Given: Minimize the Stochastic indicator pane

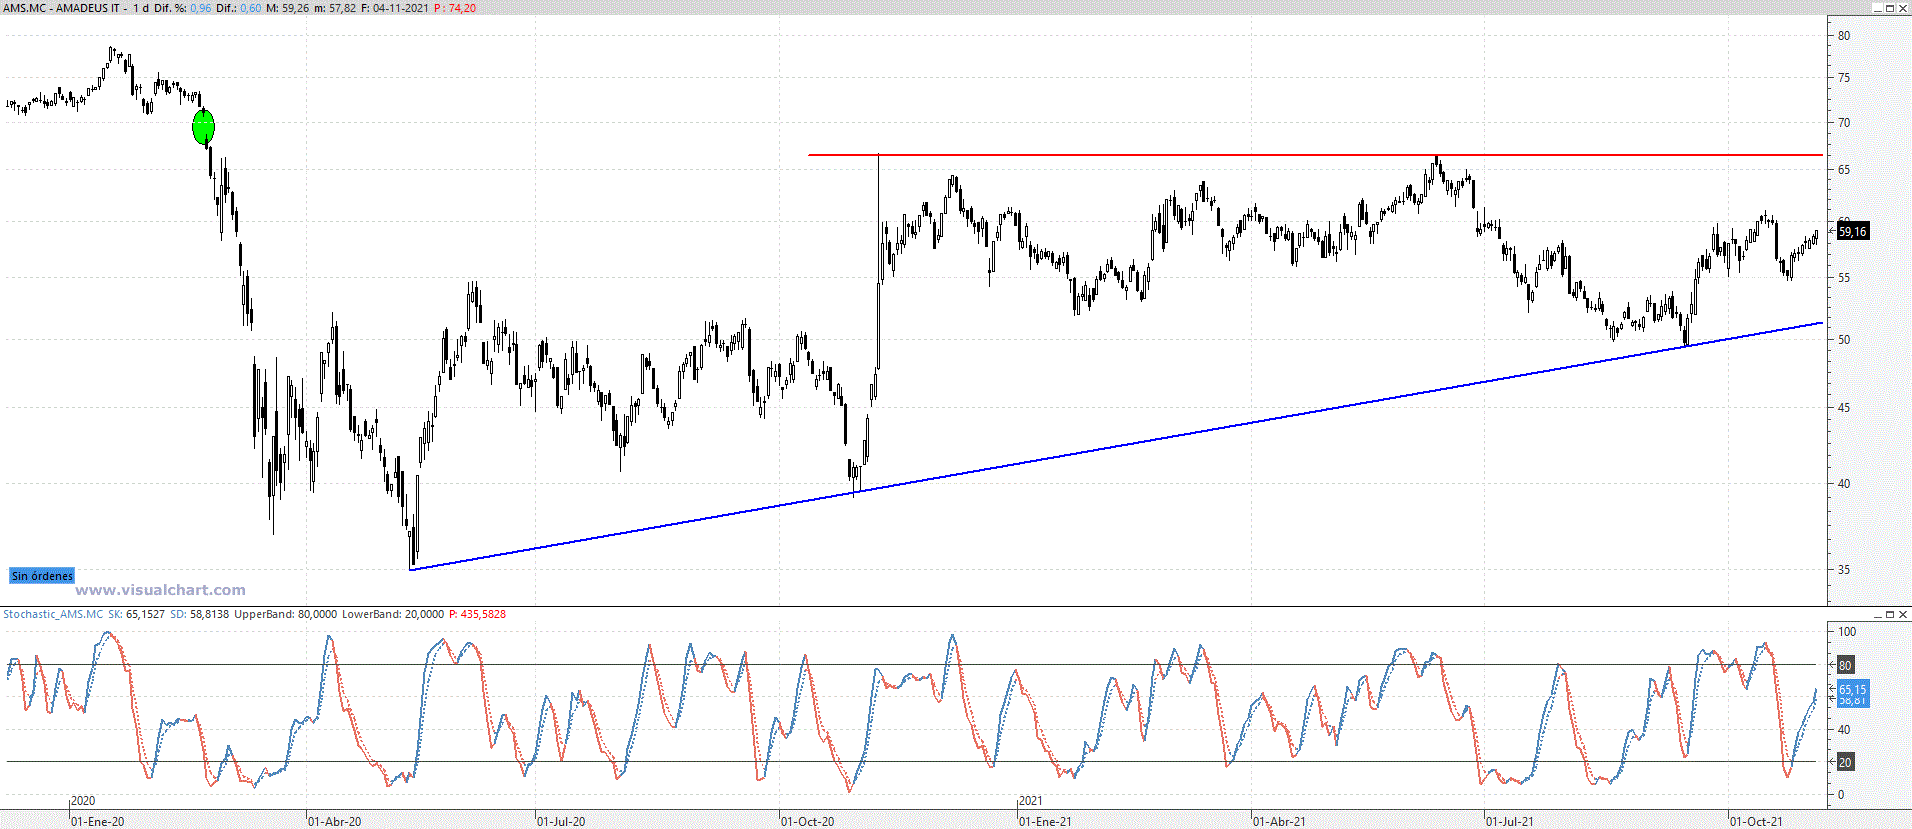Looking at the screenshot, I should (x=1877, y=614).
